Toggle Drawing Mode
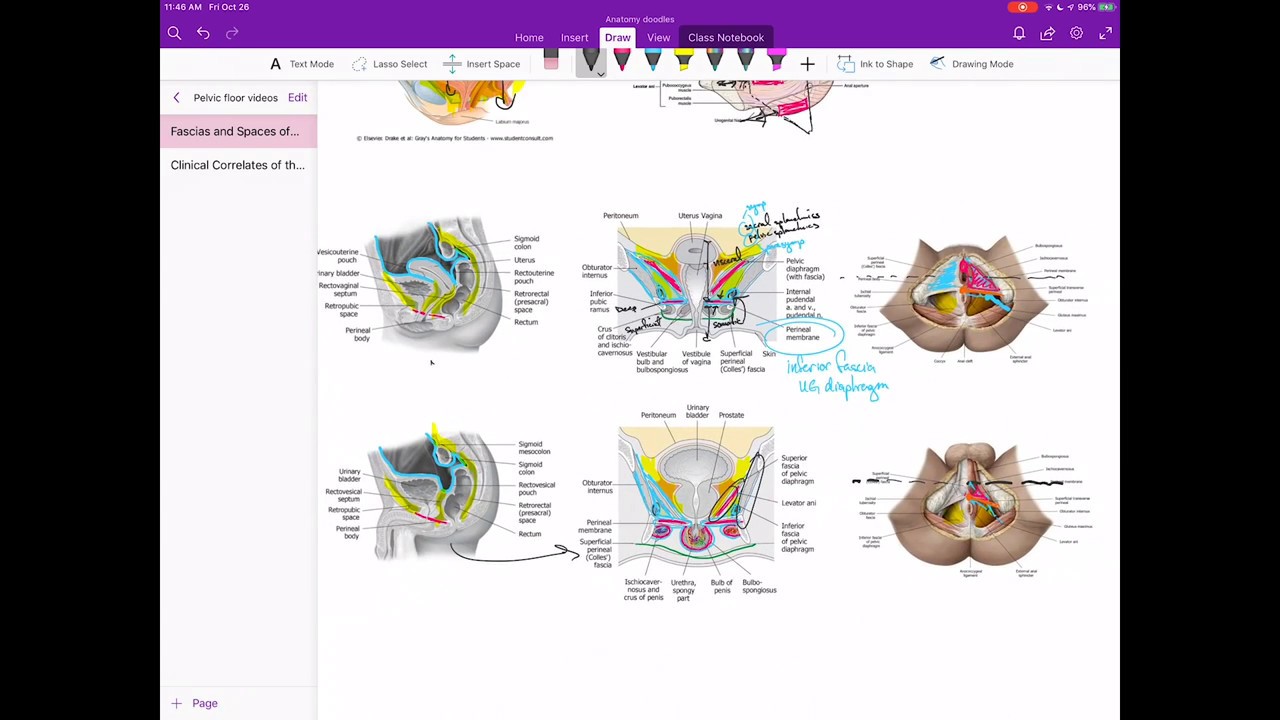 [x=971, y=64]
